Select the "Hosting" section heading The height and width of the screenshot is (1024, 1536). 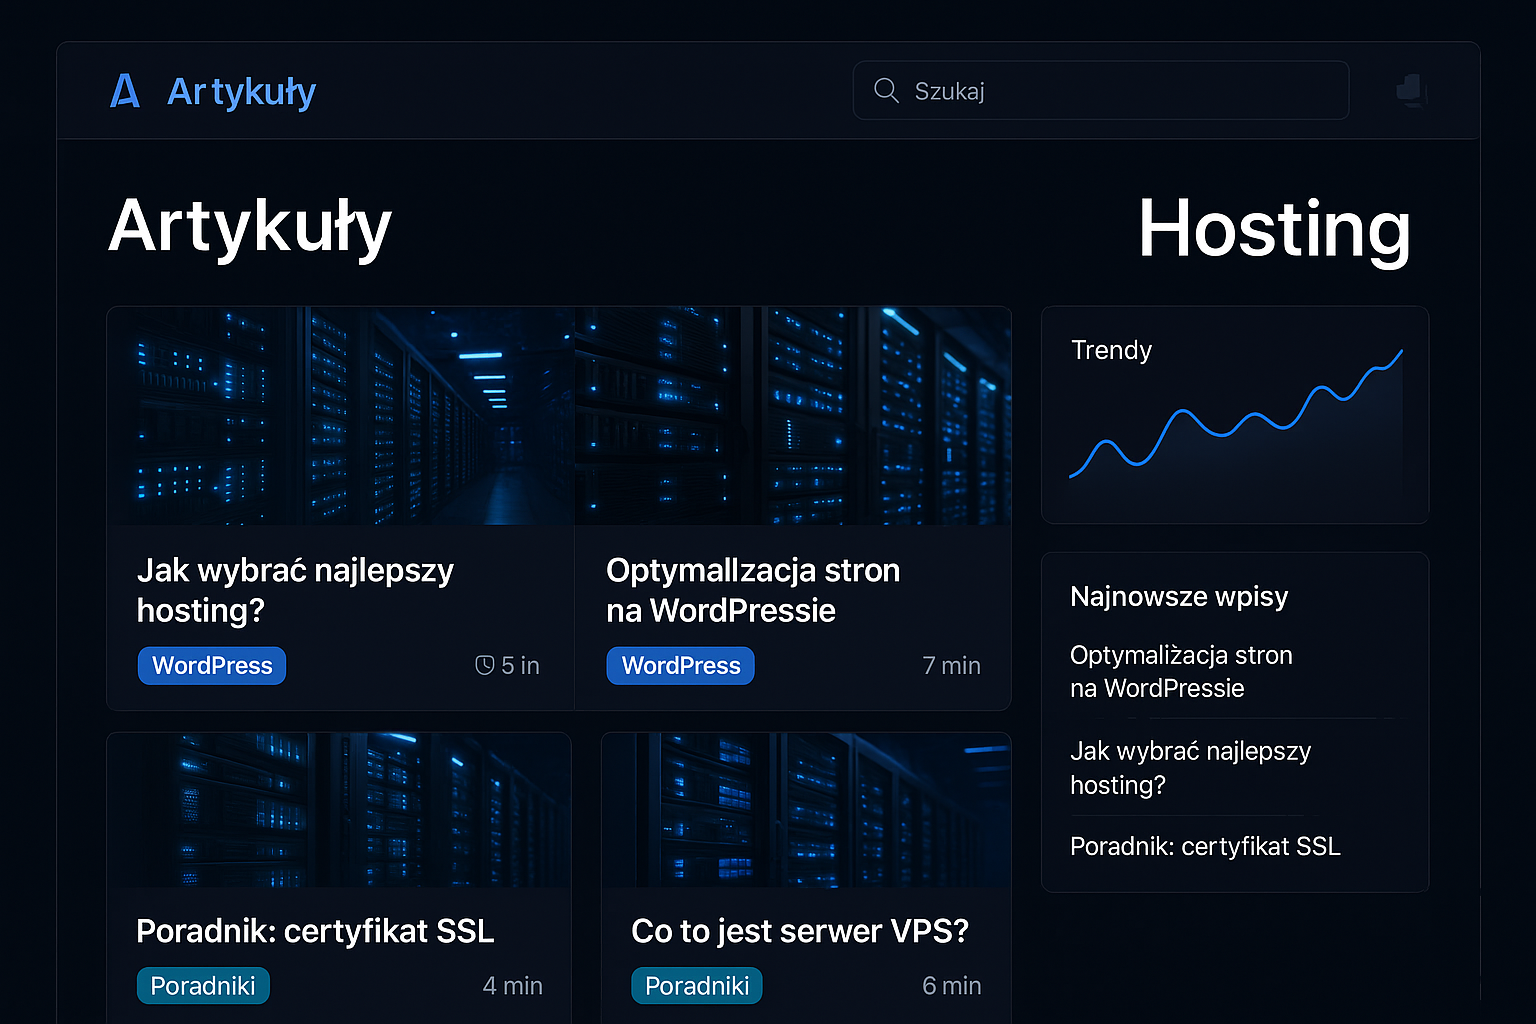pos(1274,230)
